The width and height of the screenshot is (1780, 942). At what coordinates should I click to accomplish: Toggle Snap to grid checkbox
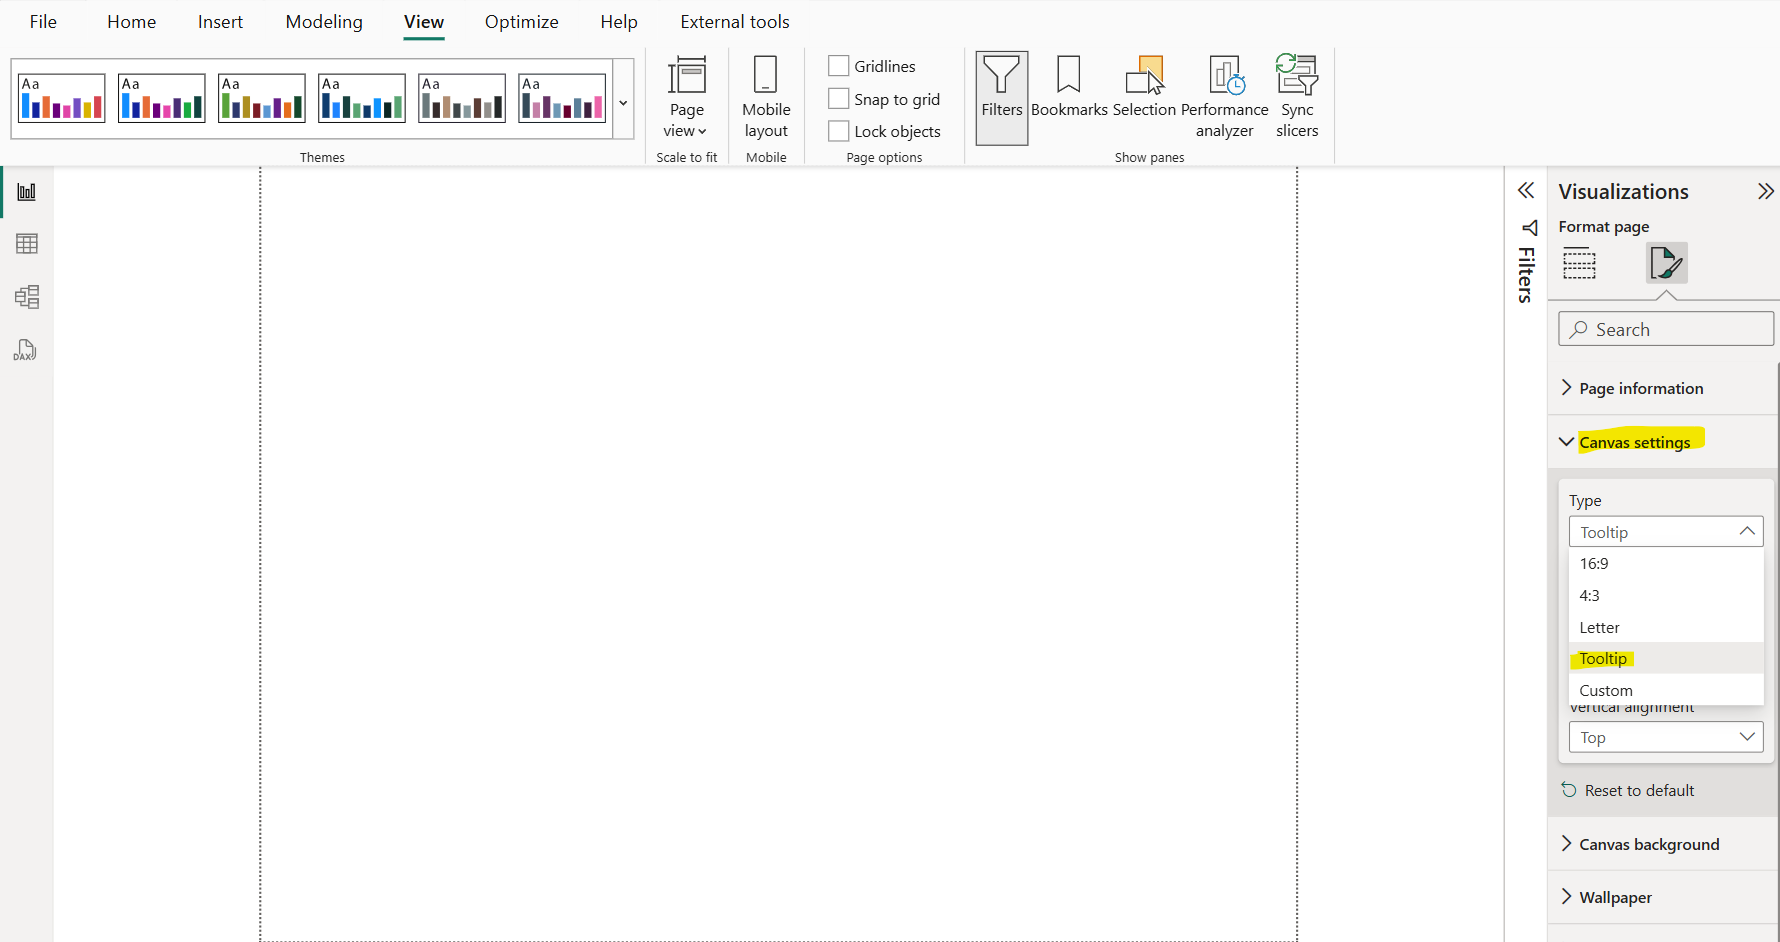click(839, 99)
